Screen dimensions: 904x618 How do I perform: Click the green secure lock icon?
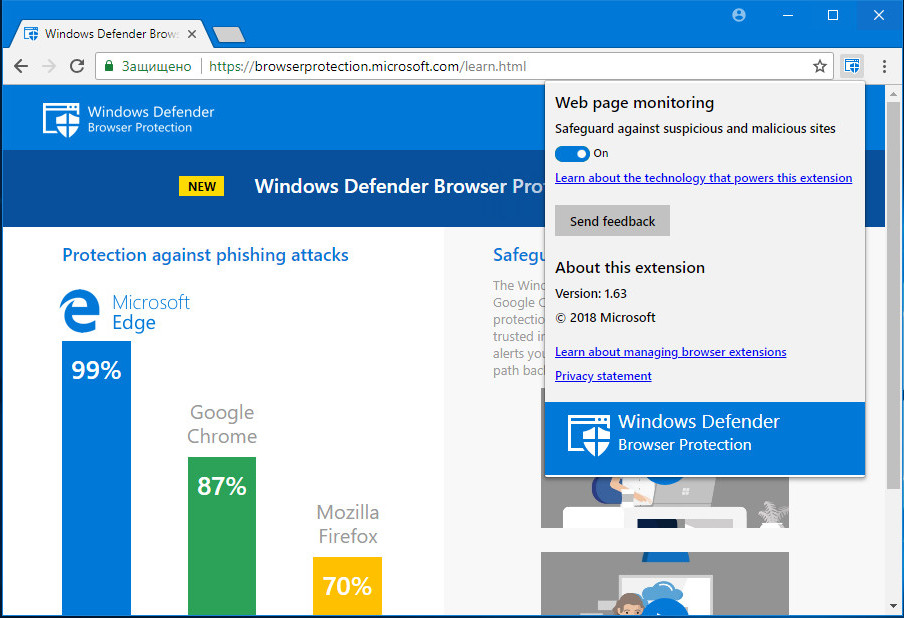(108, 66)
